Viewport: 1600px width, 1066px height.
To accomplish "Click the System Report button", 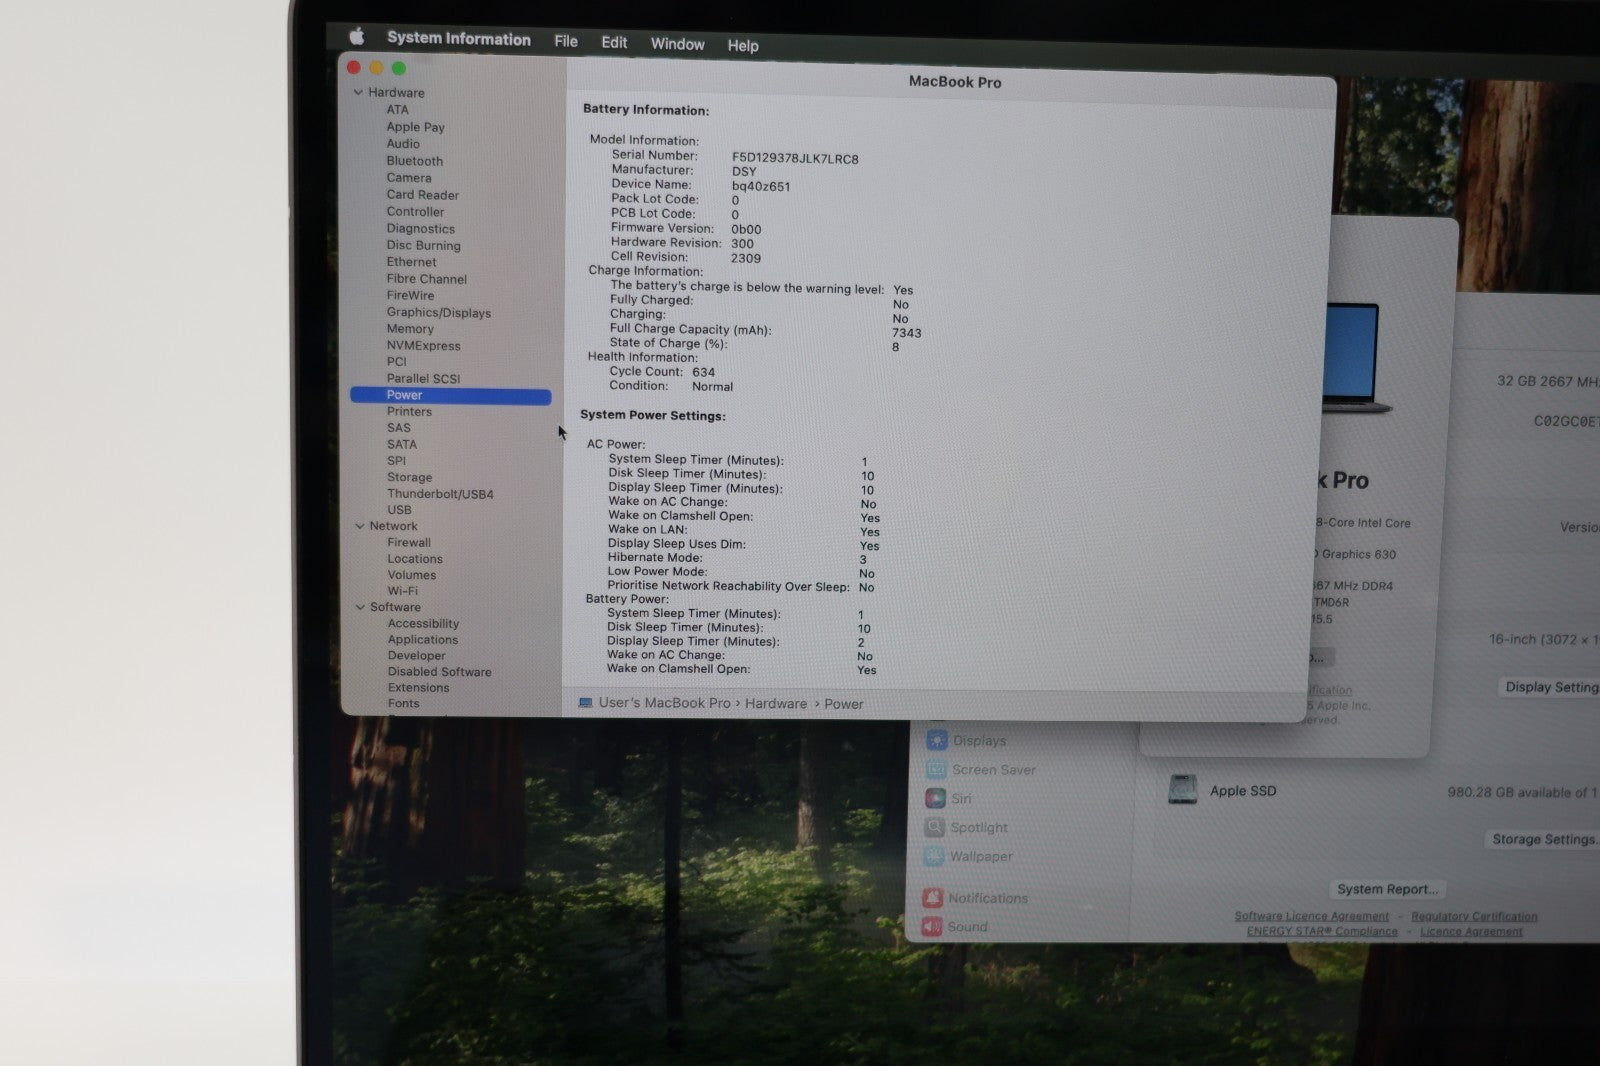I will (1387, 890).
